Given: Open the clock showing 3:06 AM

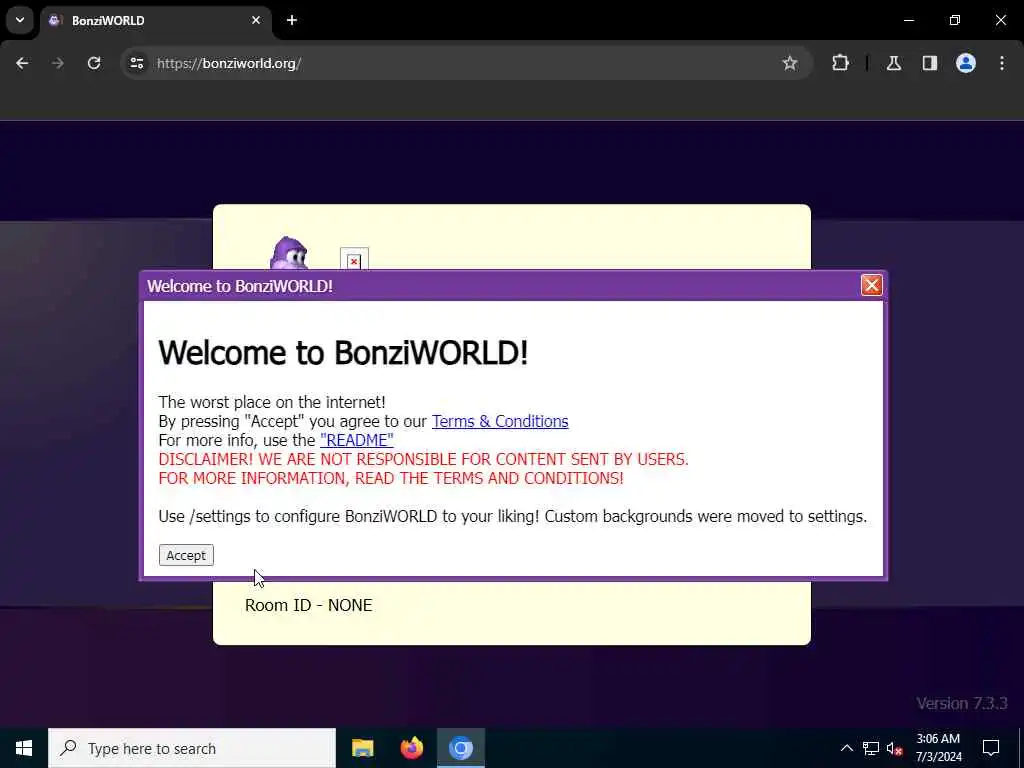Looking at the screenshot, I should (938, 748).
